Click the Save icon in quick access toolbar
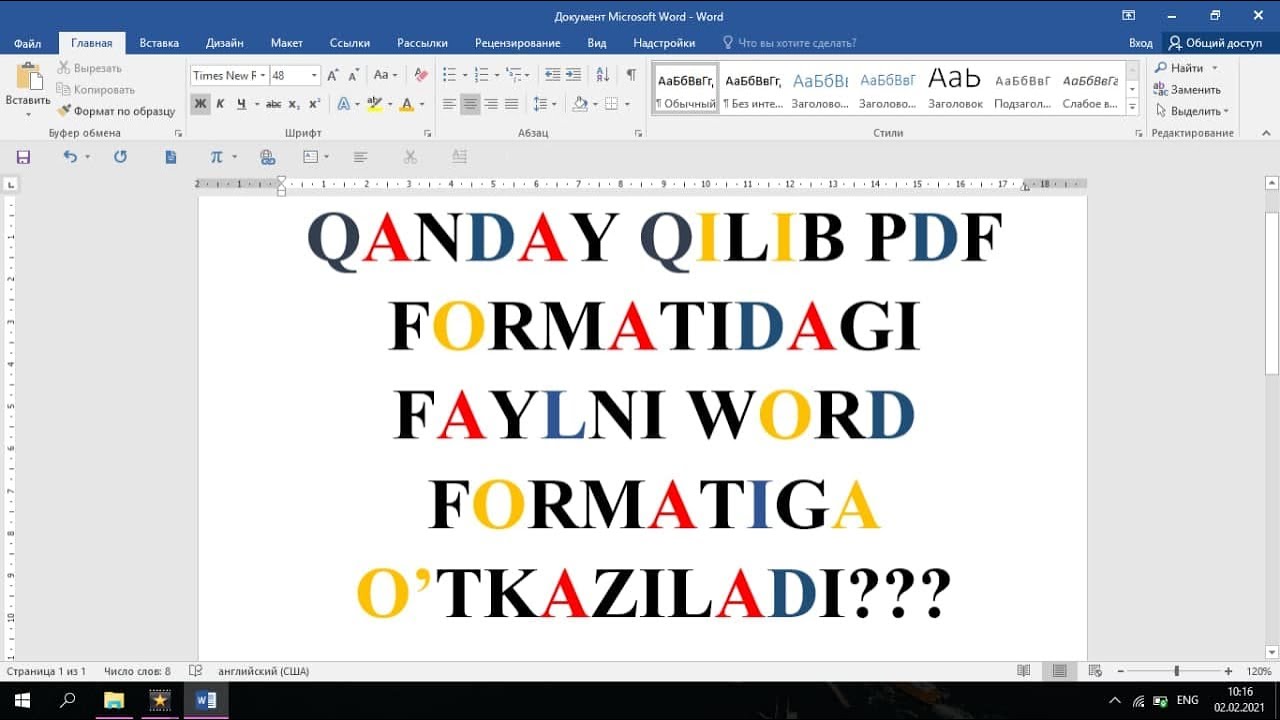This screenshot has width=1280, height=720. click(x=23, y=157)
